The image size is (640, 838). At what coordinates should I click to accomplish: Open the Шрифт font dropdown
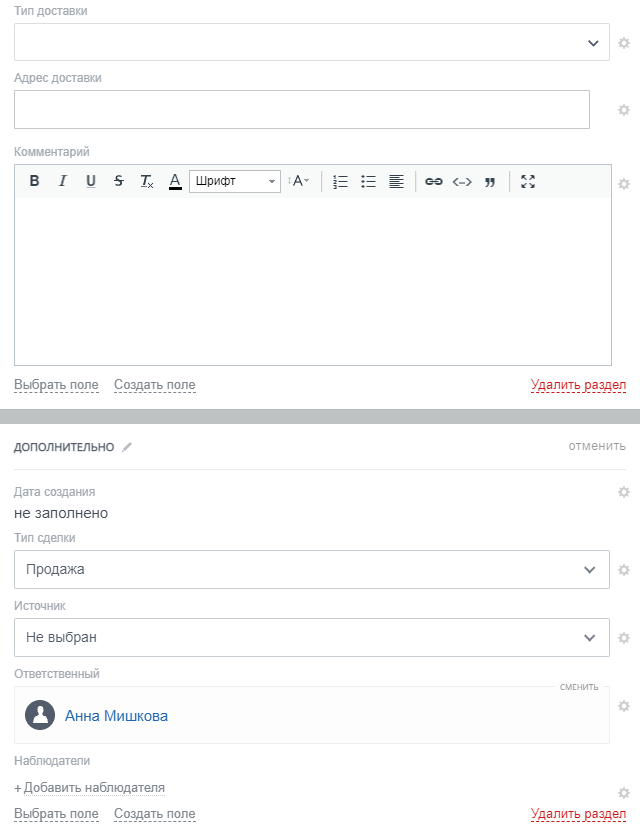pos(234,181)
